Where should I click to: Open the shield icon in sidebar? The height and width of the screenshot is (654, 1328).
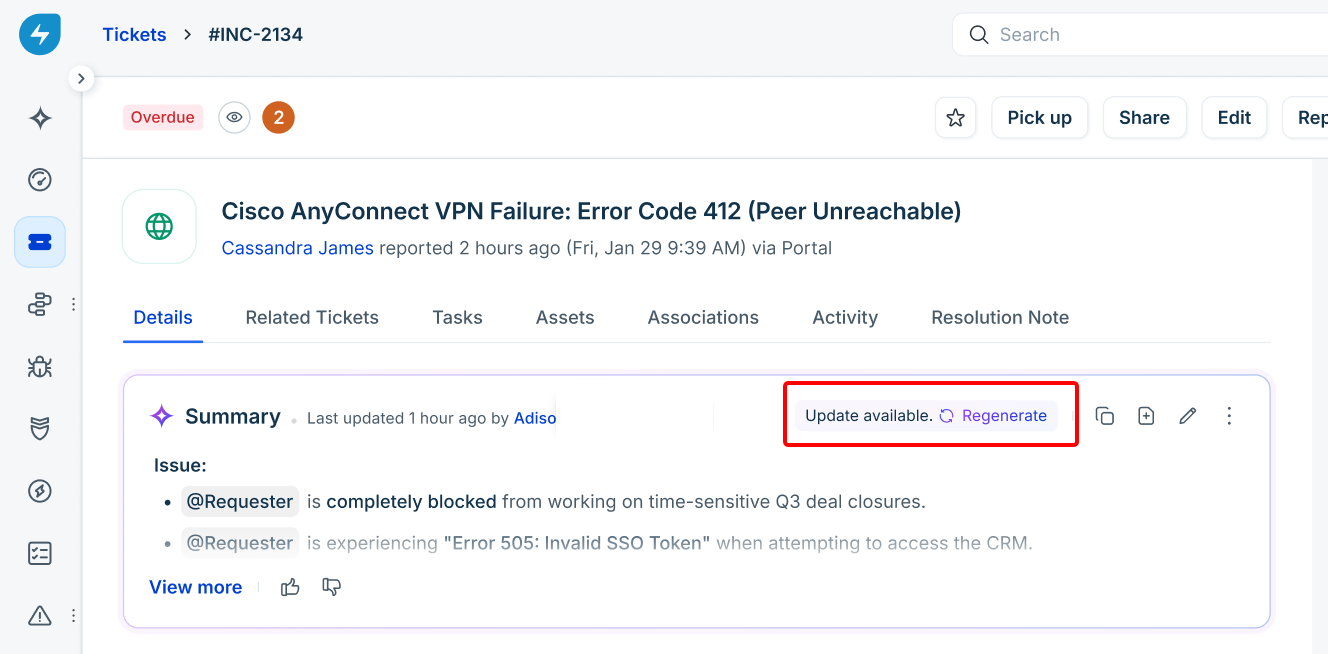tap(40, 429)
